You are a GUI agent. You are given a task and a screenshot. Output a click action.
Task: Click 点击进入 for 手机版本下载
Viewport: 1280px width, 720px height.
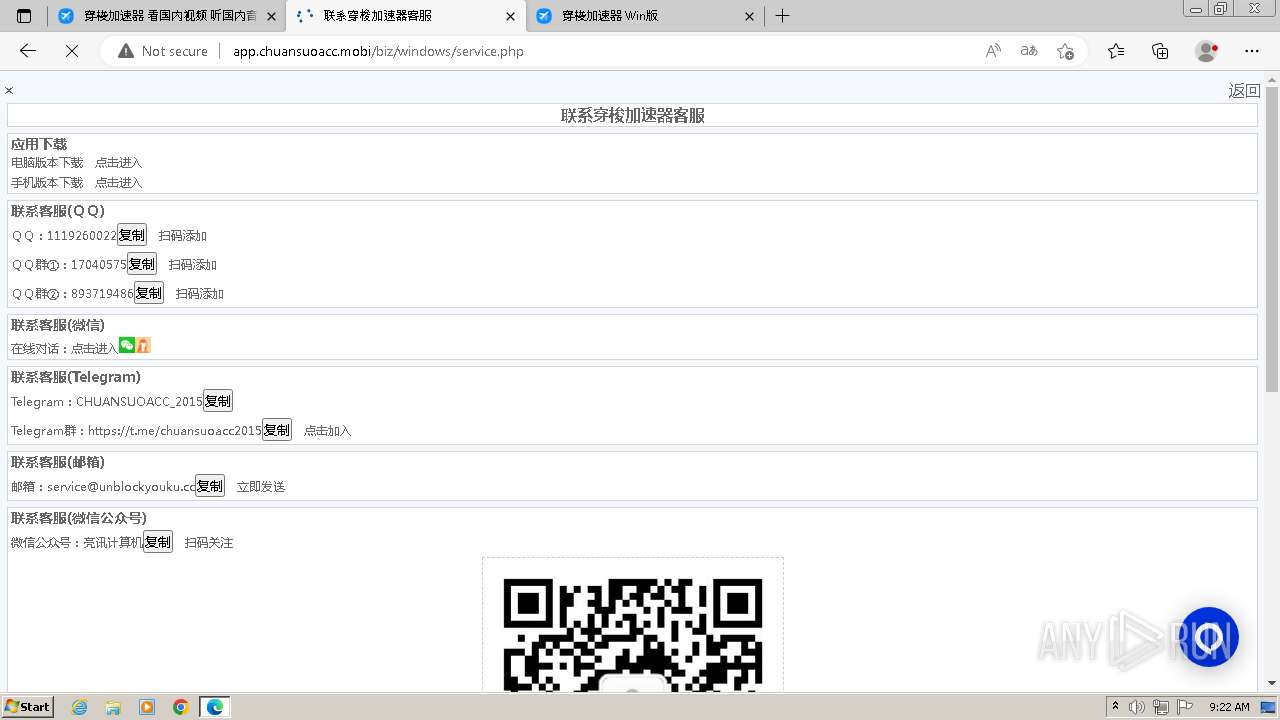pyautogui.click(x=118, y=182)
